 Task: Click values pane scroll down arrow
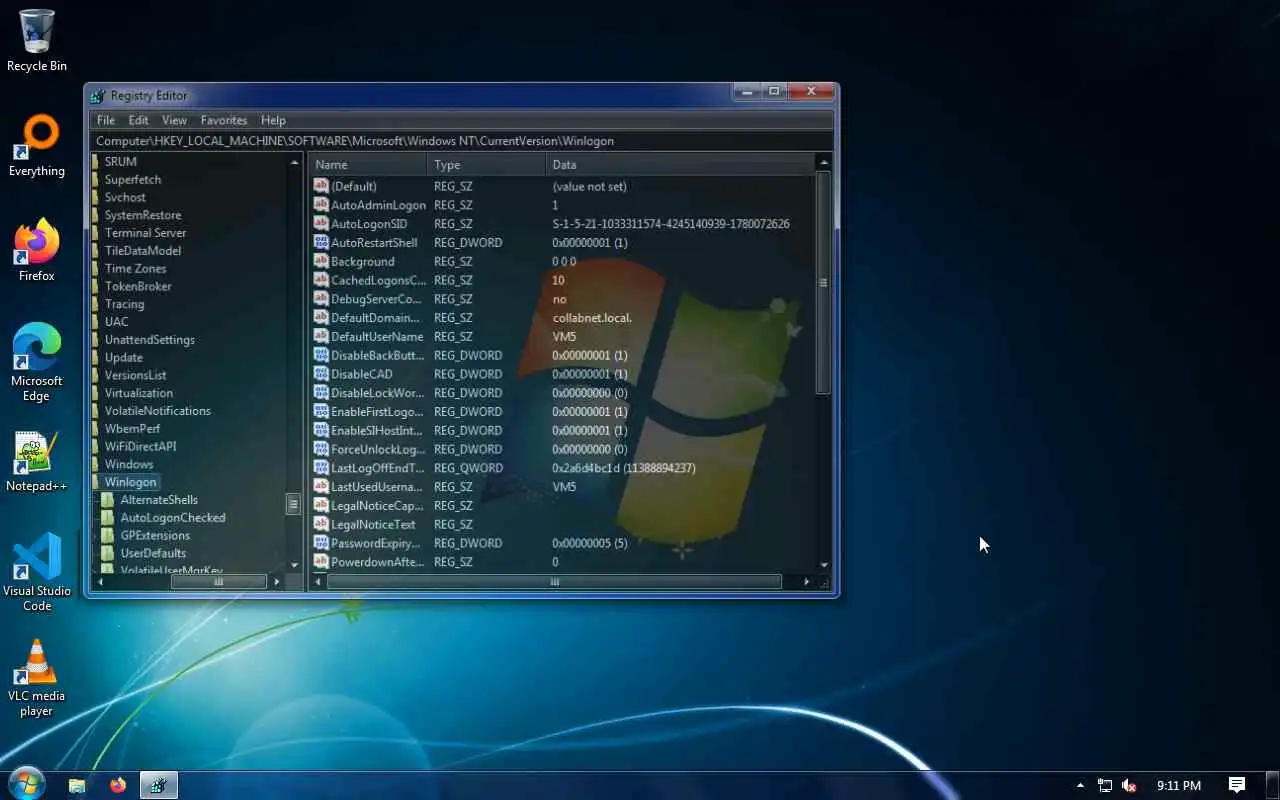pos(824,565)
